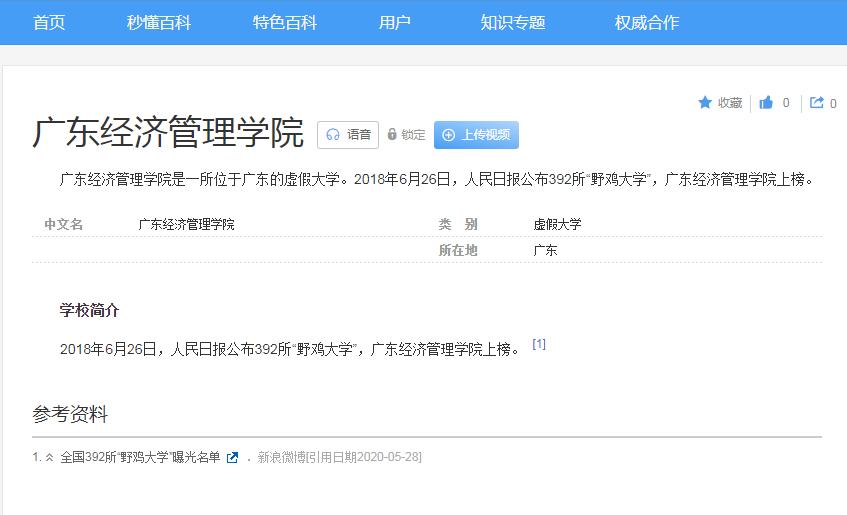Image resolution: width=847 pixels, height=515 pixels.
Task: Open the 权威合作 nav item
Action: 647,23
